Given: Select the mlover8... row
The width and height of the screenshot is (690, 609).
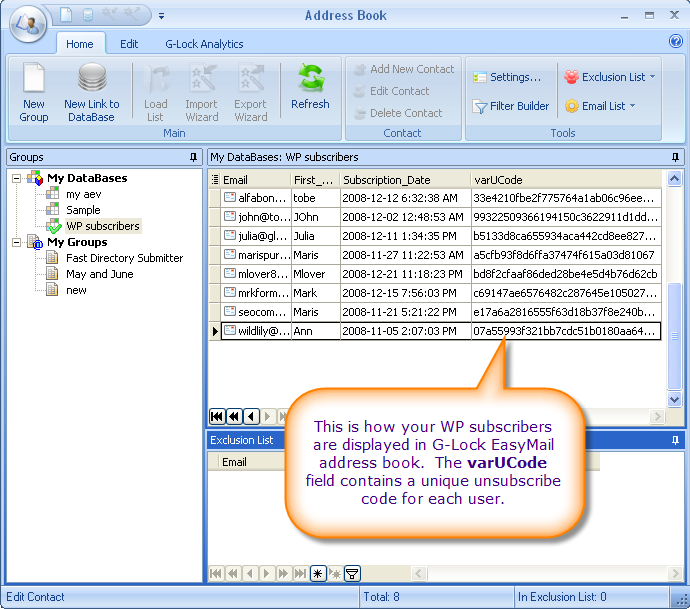Looking at the screenshot, I should 435,274.
